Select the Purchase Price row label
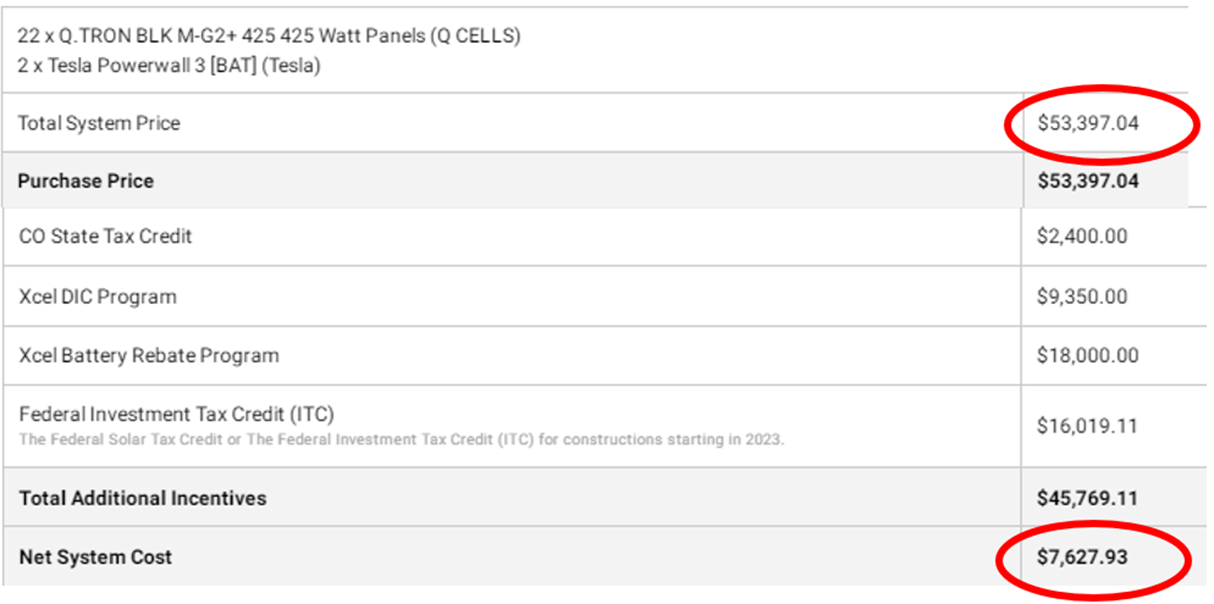The image size is (1214, 604). [86, 181]
